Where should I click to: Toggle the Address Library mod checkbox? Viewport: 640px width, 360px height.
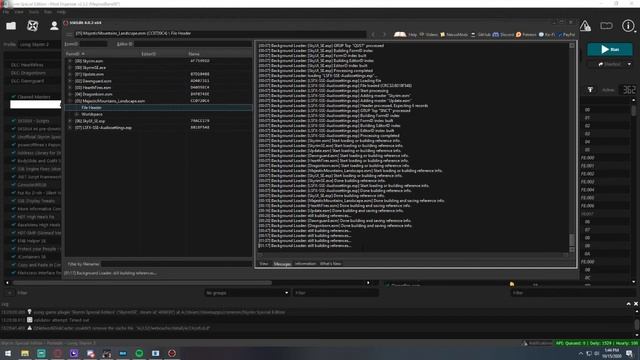coord(13,153)
